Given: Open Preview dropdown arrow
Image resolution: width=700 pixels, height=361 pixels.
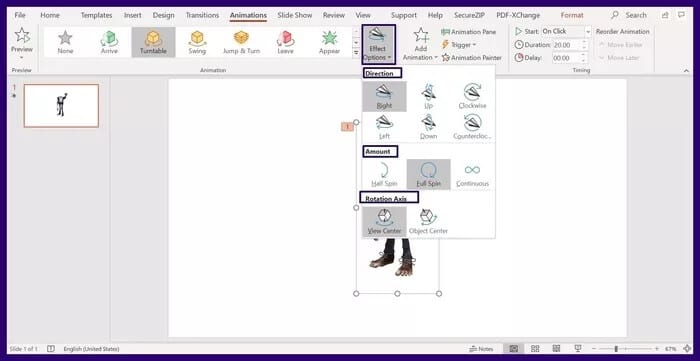Looking at the screenshot, I should point(22,58).
